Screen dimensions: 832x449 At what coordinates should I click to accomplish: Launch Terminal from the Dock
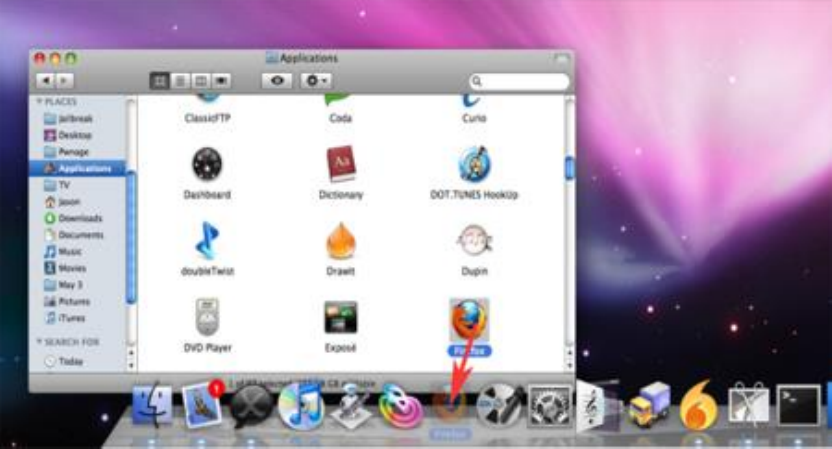798,406
